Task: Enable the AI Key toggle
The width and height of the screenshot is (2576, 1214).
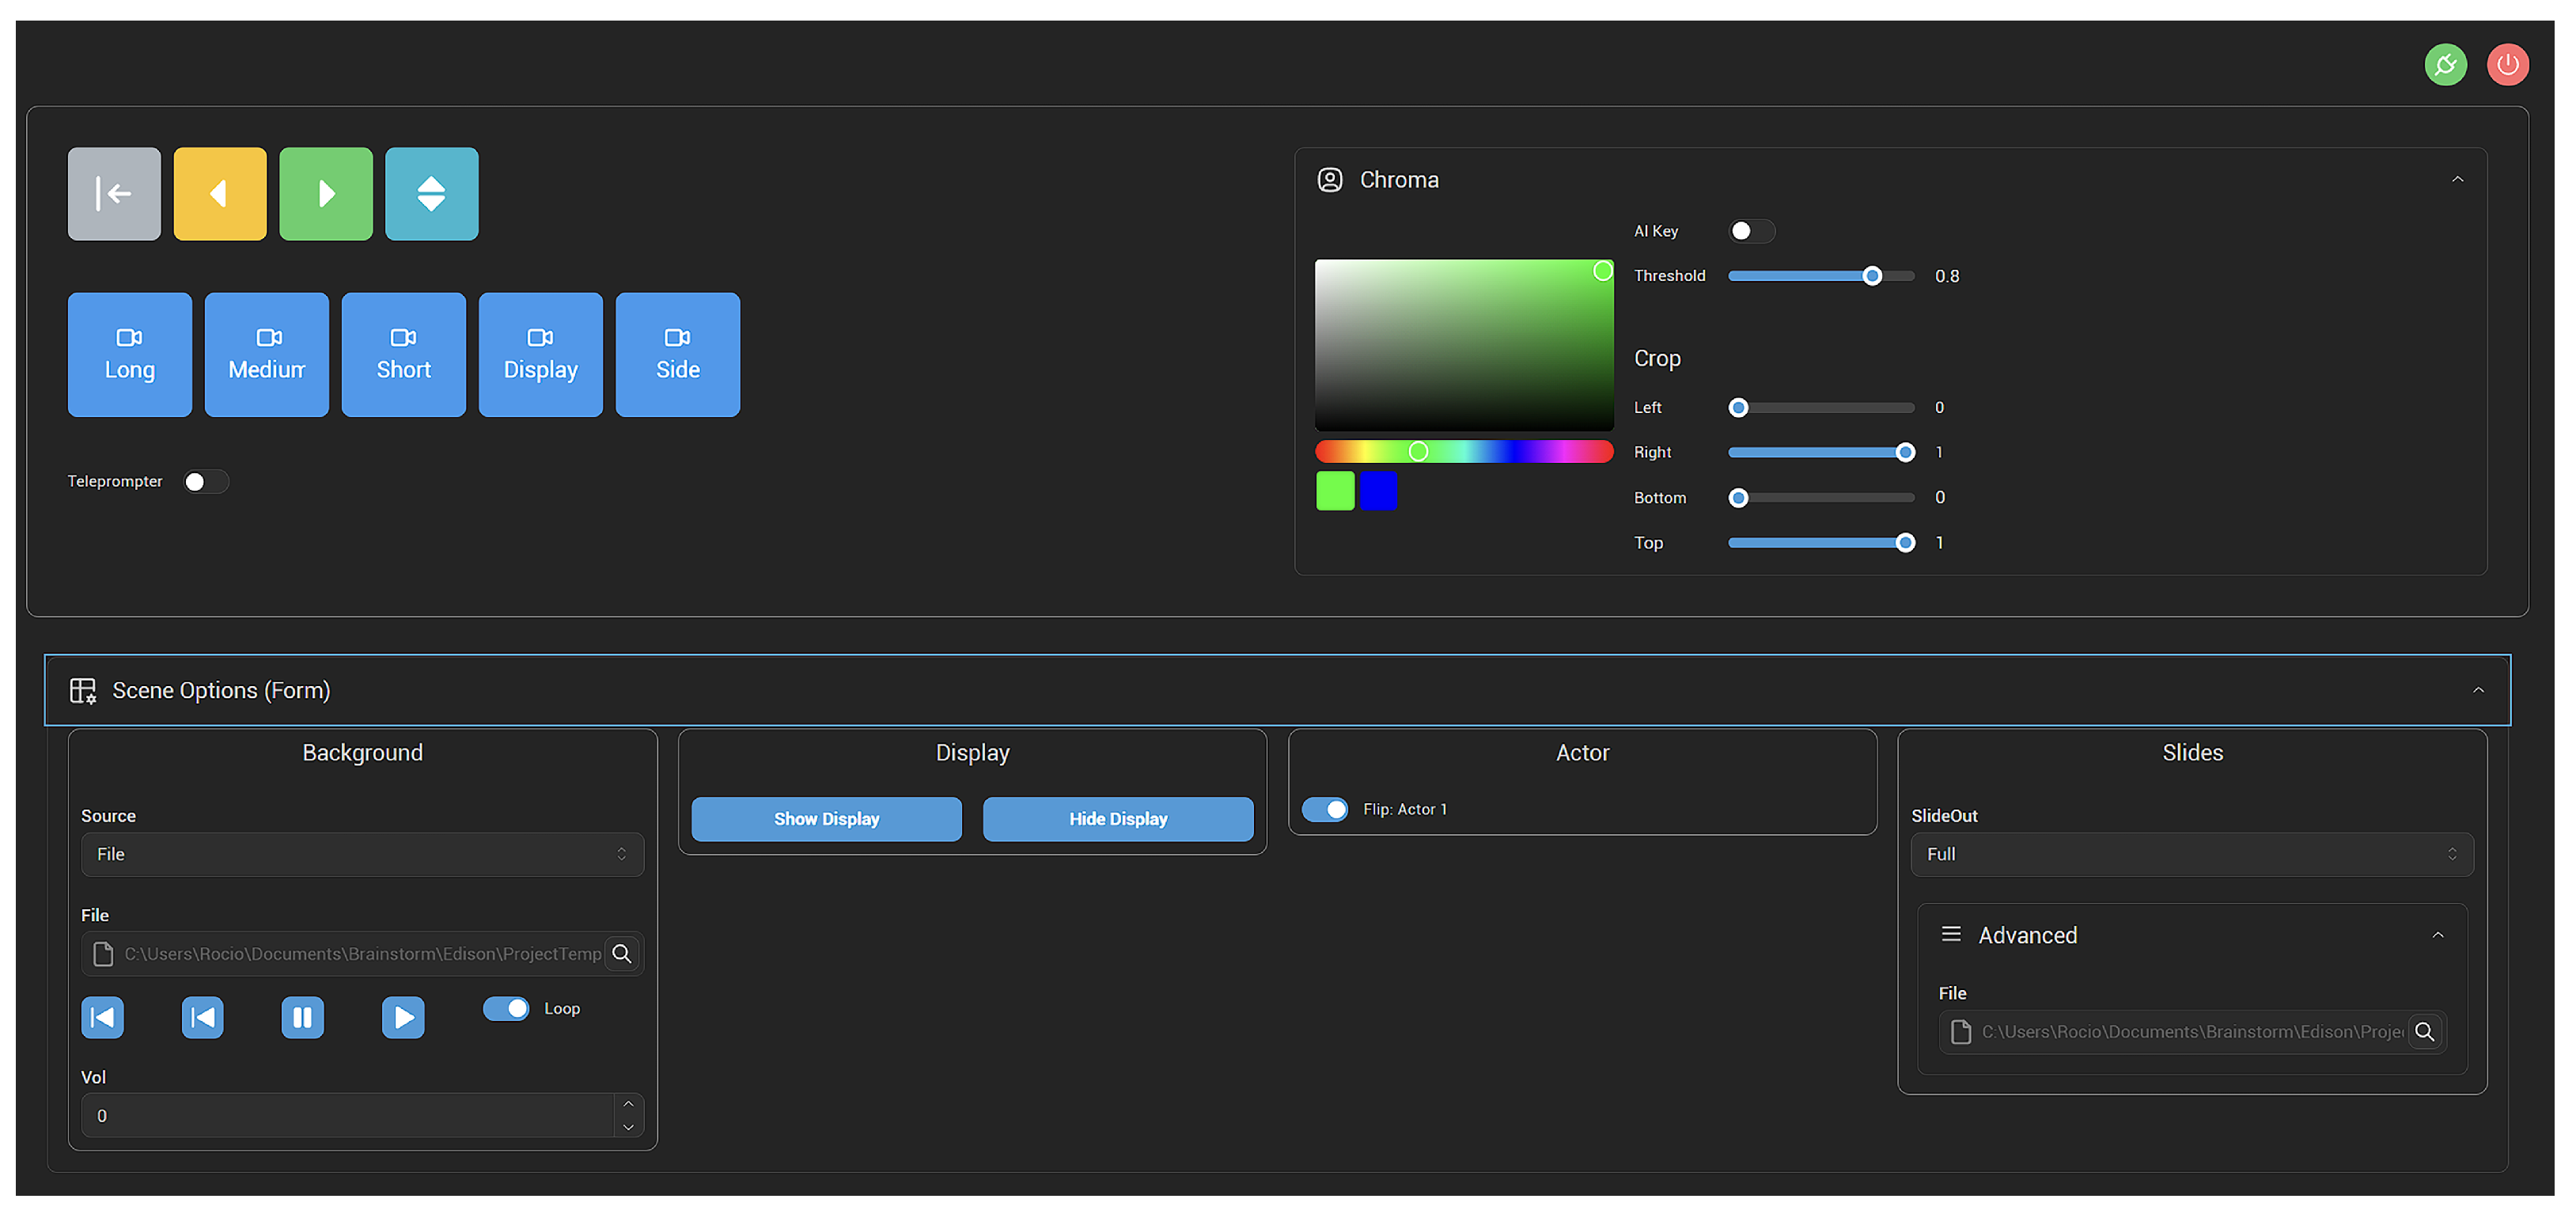Action: coord(1750,231)
